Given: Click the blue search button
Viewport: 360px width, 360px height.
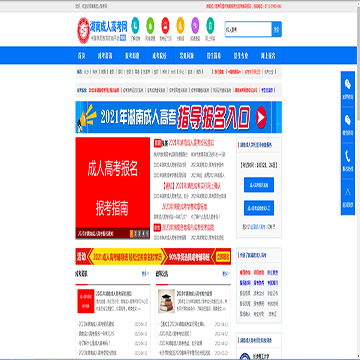Looking at the screenshot, I should [277, 29].
